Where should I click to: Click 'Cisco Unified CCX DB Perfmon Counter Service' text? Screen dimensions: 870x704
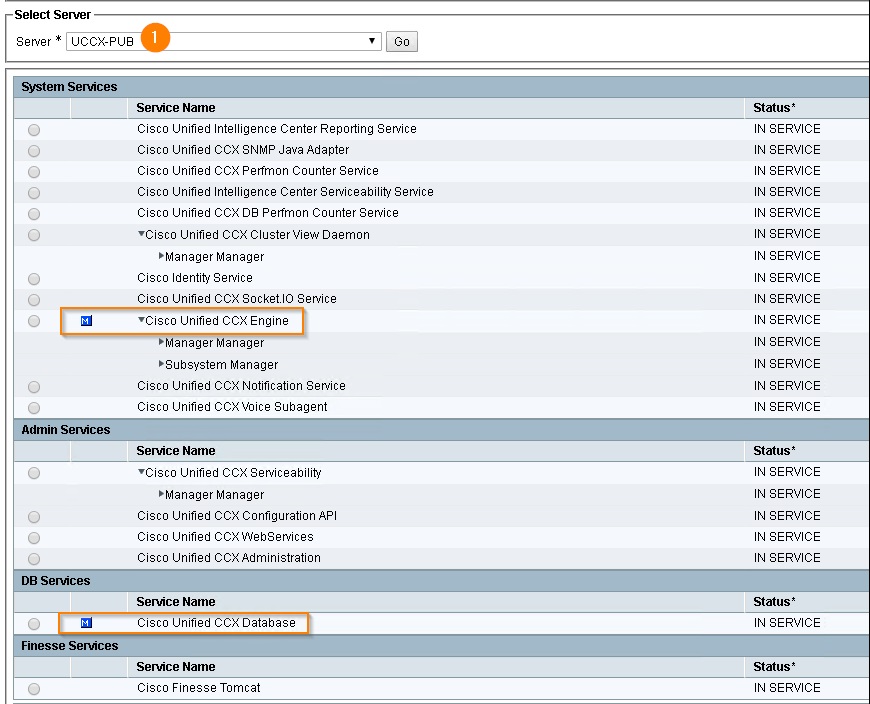(268, 213)
